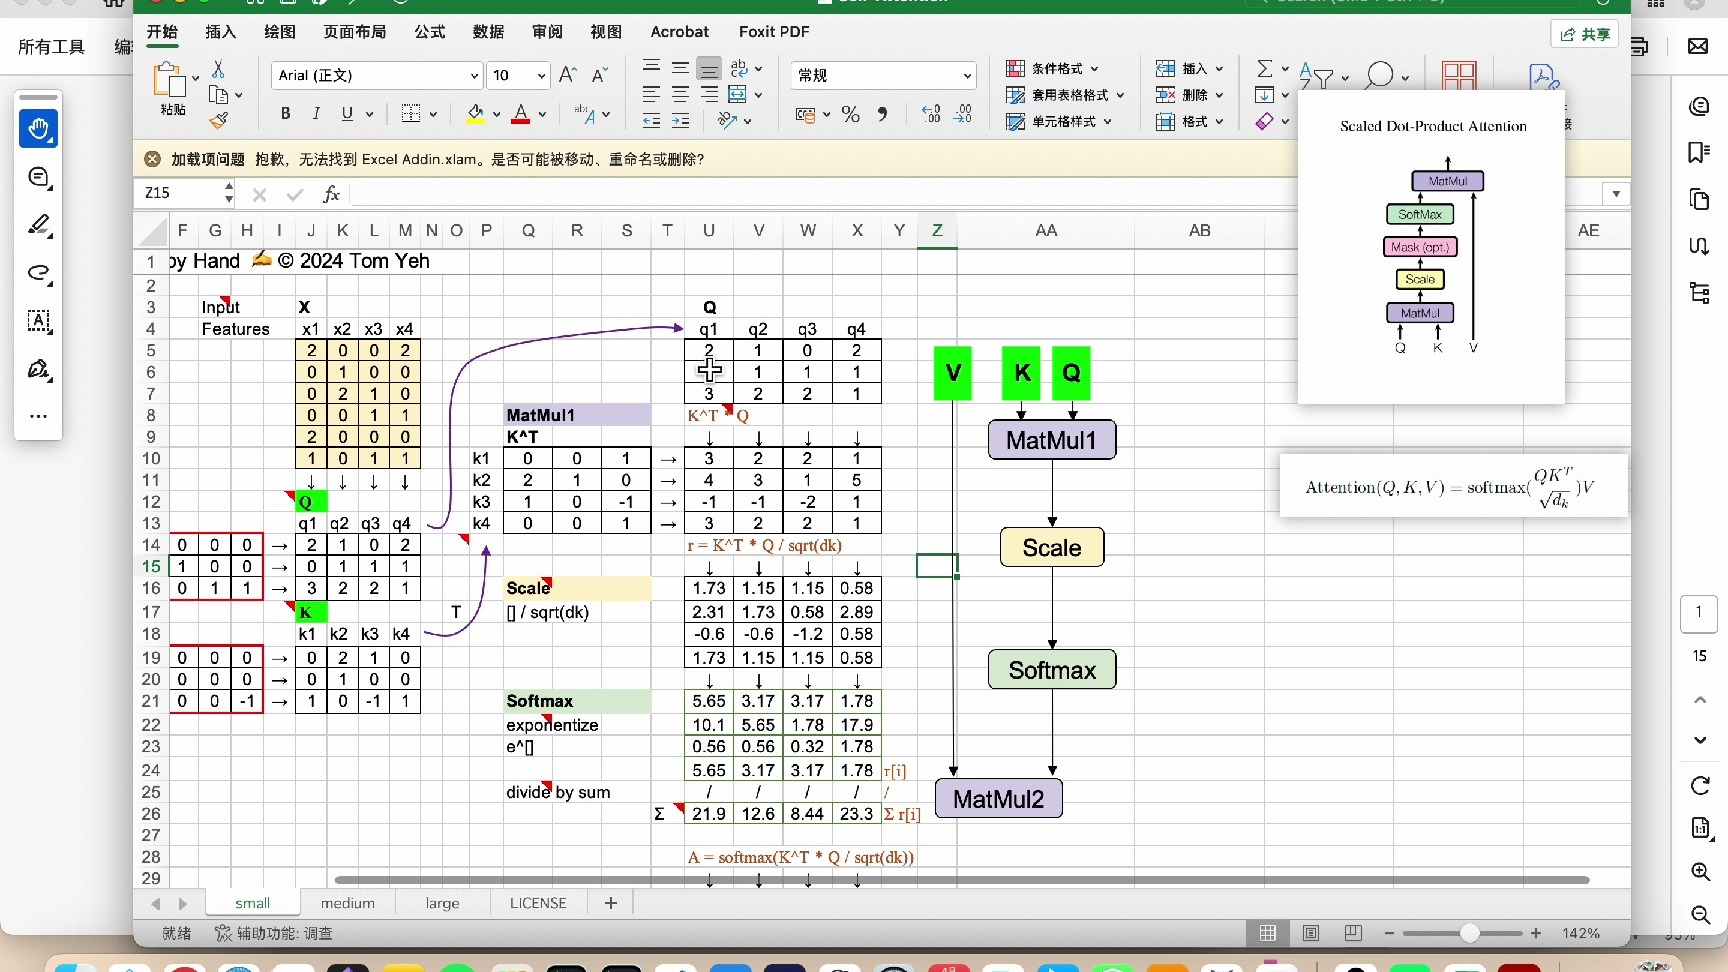Click the Insert Function fx button
Viewport: 1728px width, 972px height.
pyautogui.click(x=332, y=194)
